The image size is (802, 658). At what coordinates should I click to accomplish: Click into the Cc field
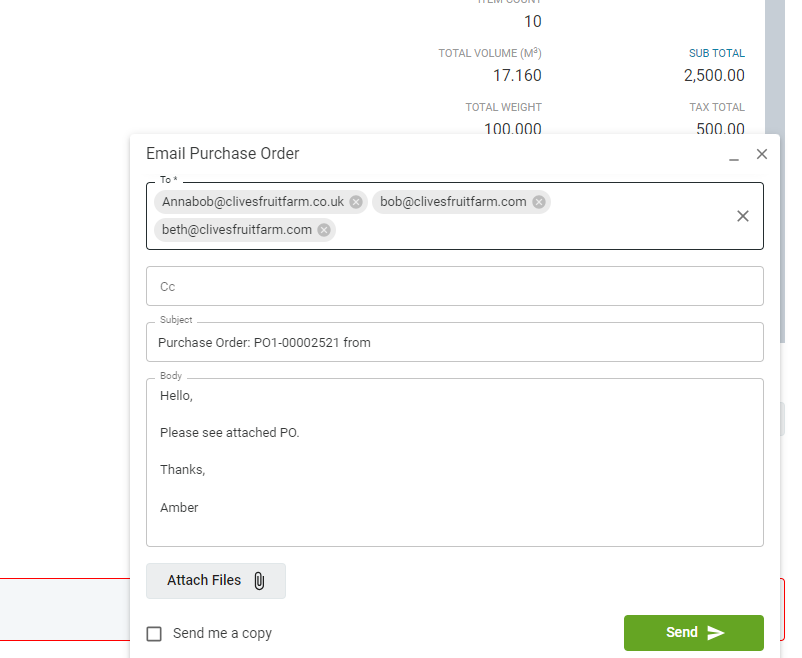455,286
